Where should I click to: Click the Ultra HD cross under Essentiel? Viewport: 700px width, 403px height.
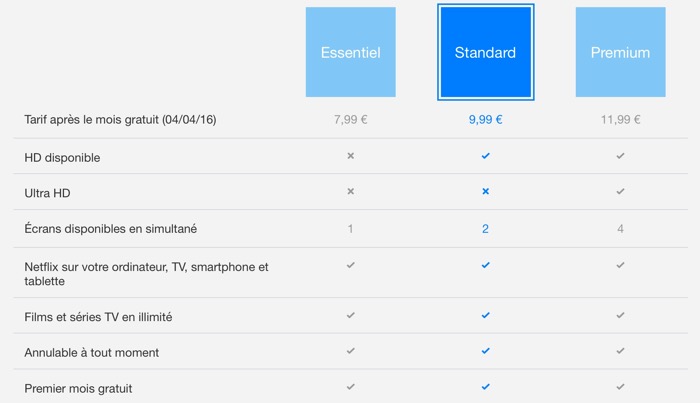pyautogui.click(x=350, y=191)
